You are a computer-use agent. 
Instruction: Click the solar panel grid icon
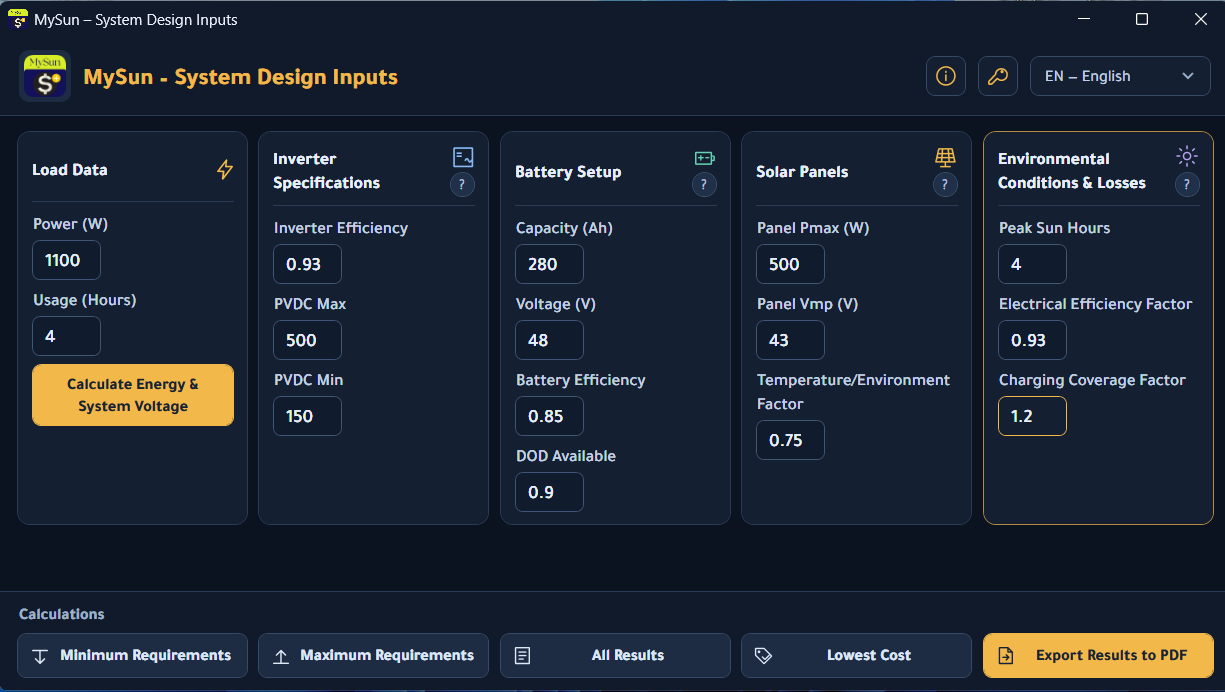946,157
